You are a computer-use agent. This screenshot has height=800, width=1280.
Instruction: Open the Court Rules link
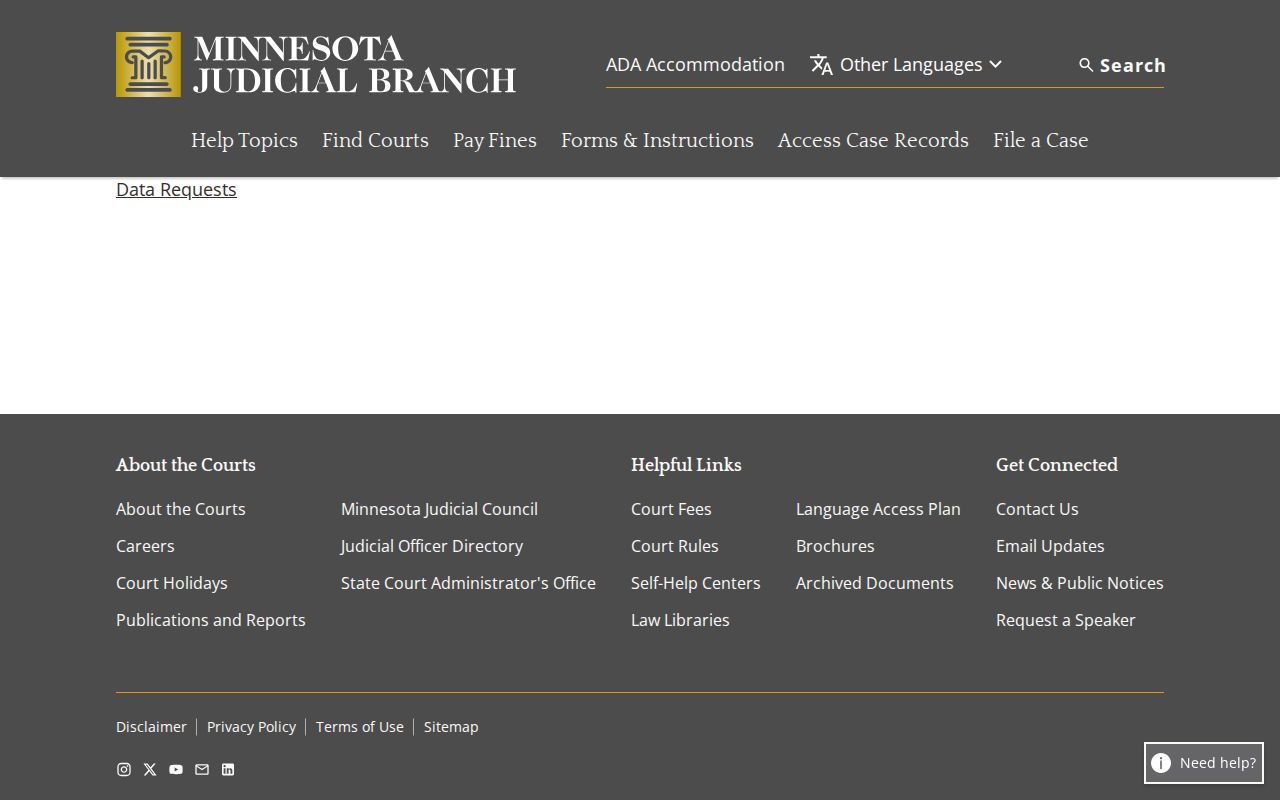coord(675,546)
